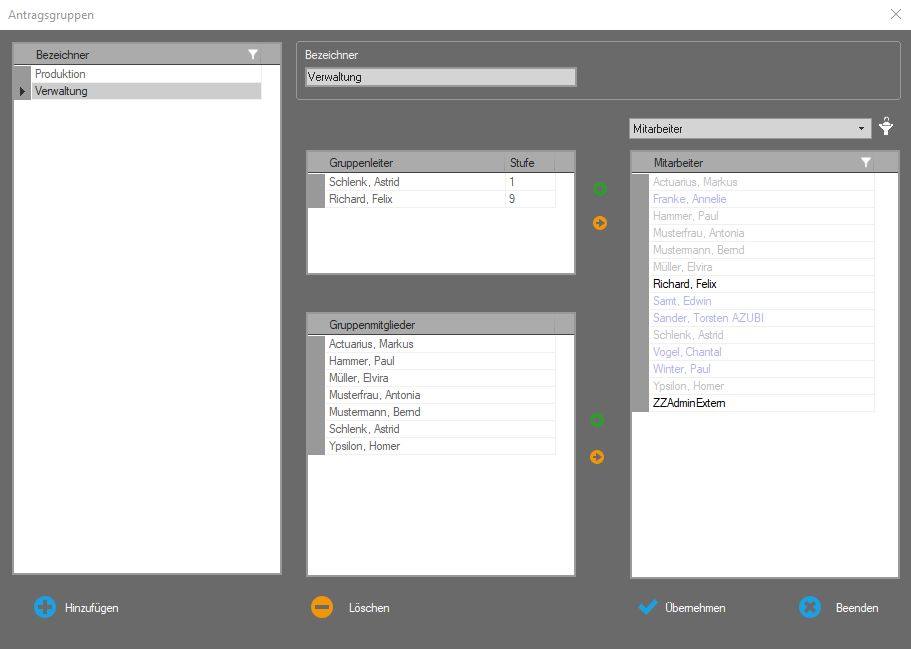Click green left arrow beside Gruppenleiter list
This screenshot has height=649, width=911.
[600, 188]
